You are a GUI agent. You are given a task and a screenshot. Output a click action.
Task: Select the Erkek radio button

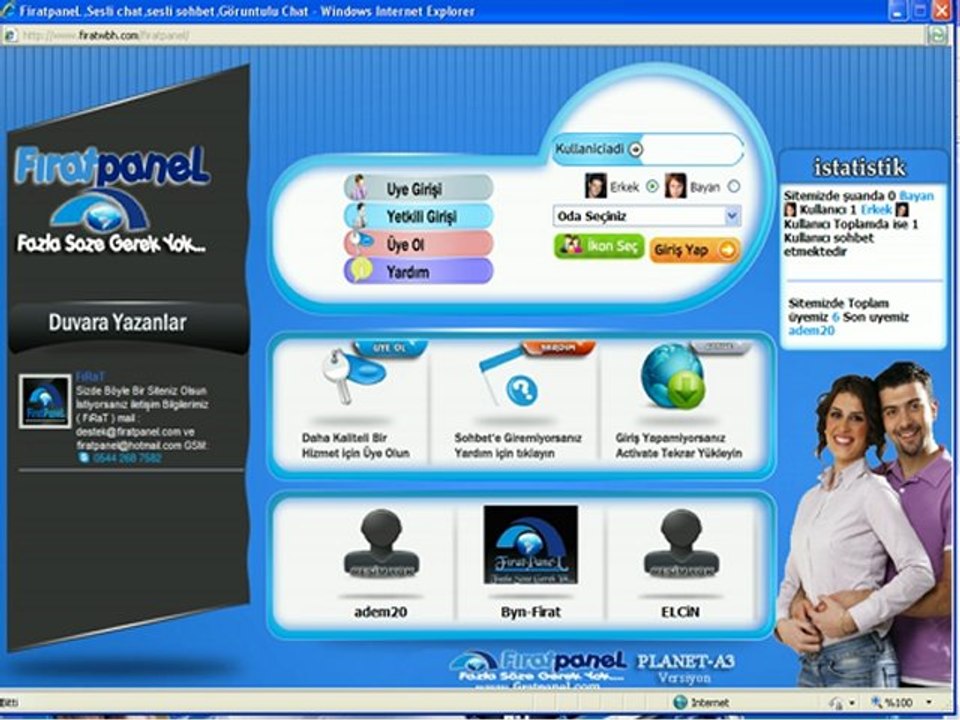(x=653, y=186)
